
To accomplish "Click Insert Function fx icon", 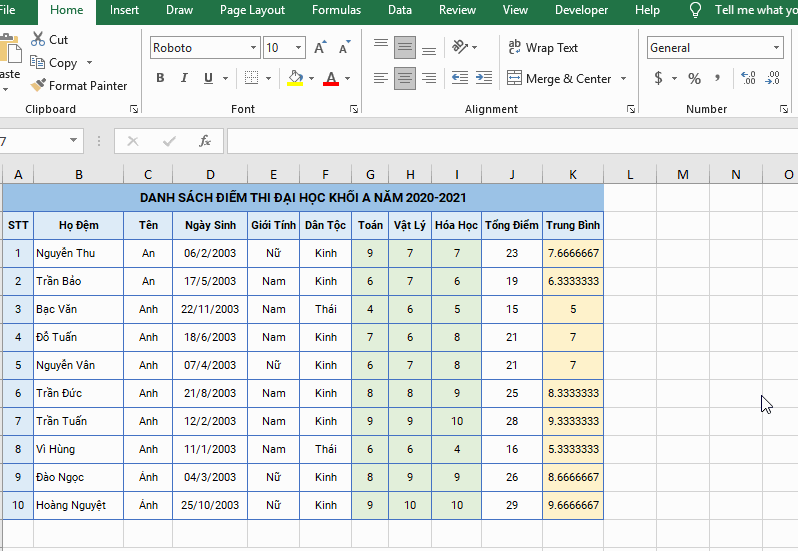I will coord(205,141).
